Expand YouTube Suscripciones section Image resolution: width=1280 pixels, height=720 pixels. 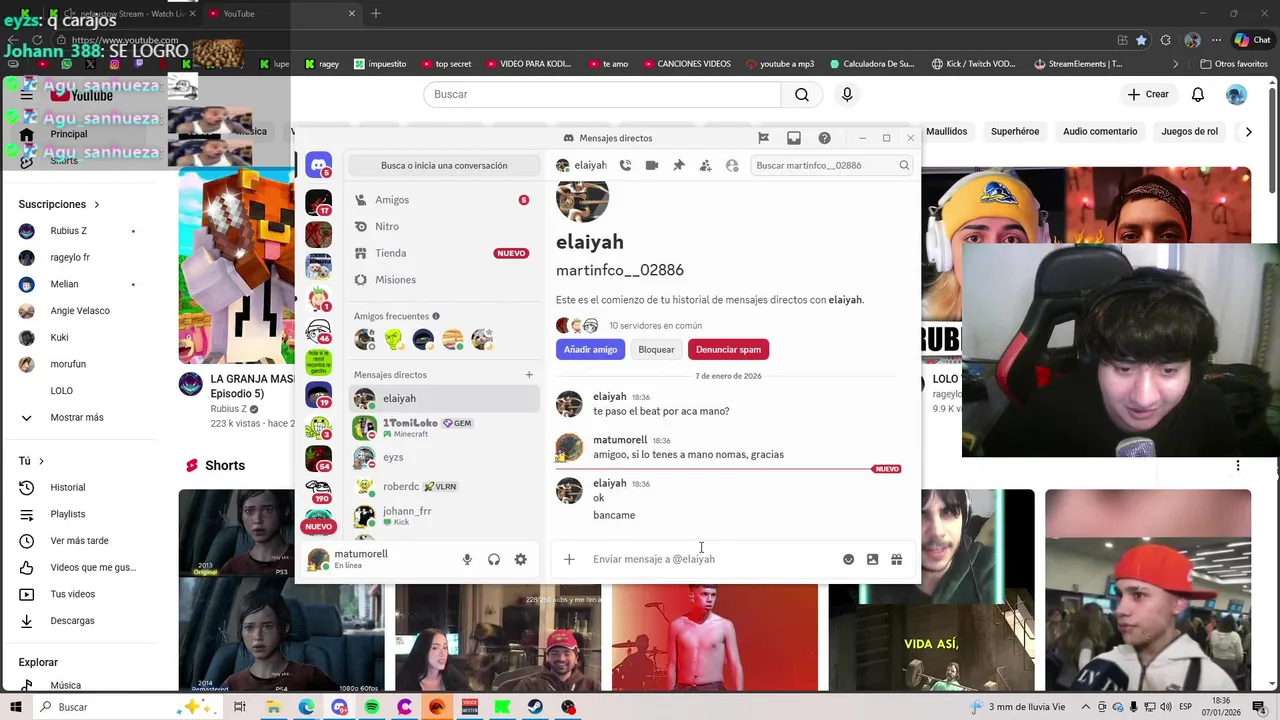click(x=59, y=204)
